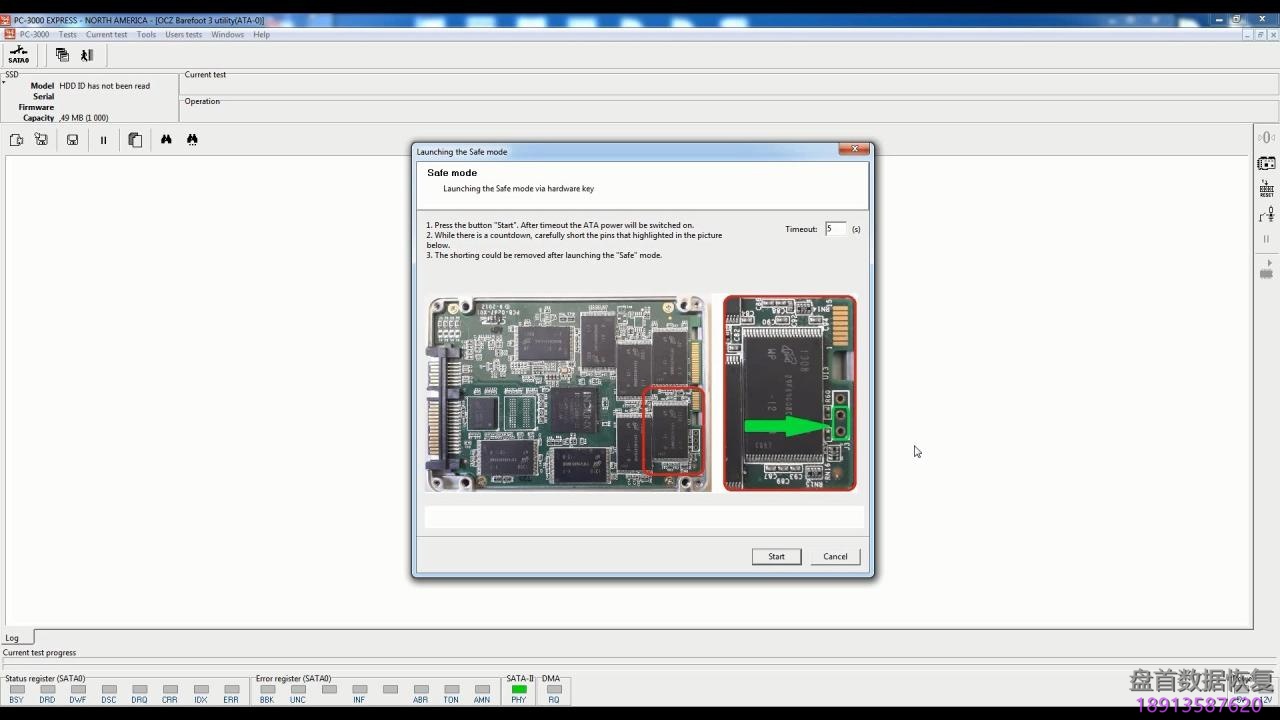Open the search binoculars icon on the toolbar

point(166,139)
